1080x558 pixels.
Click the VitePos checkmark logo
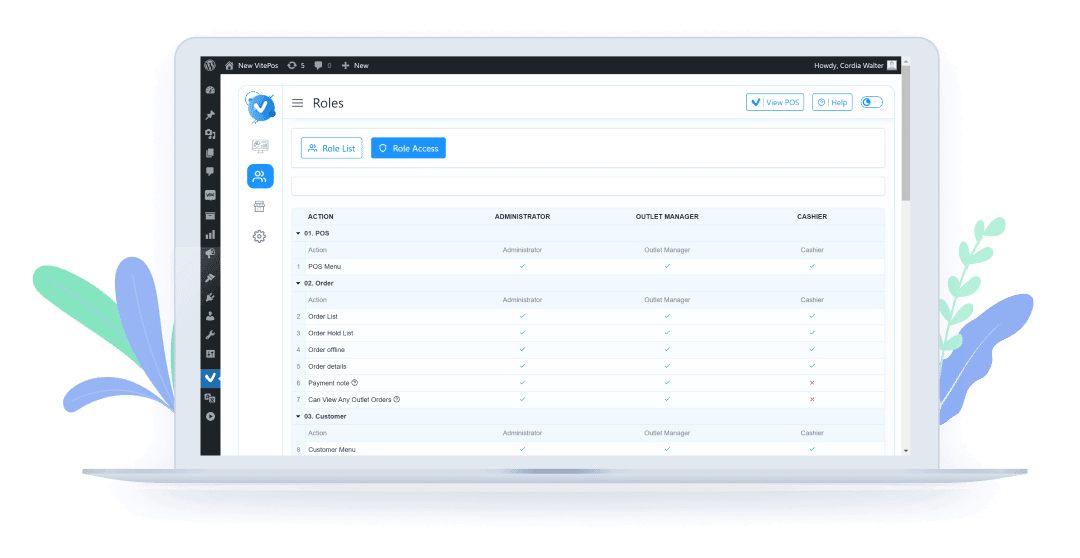coord(261,105)
